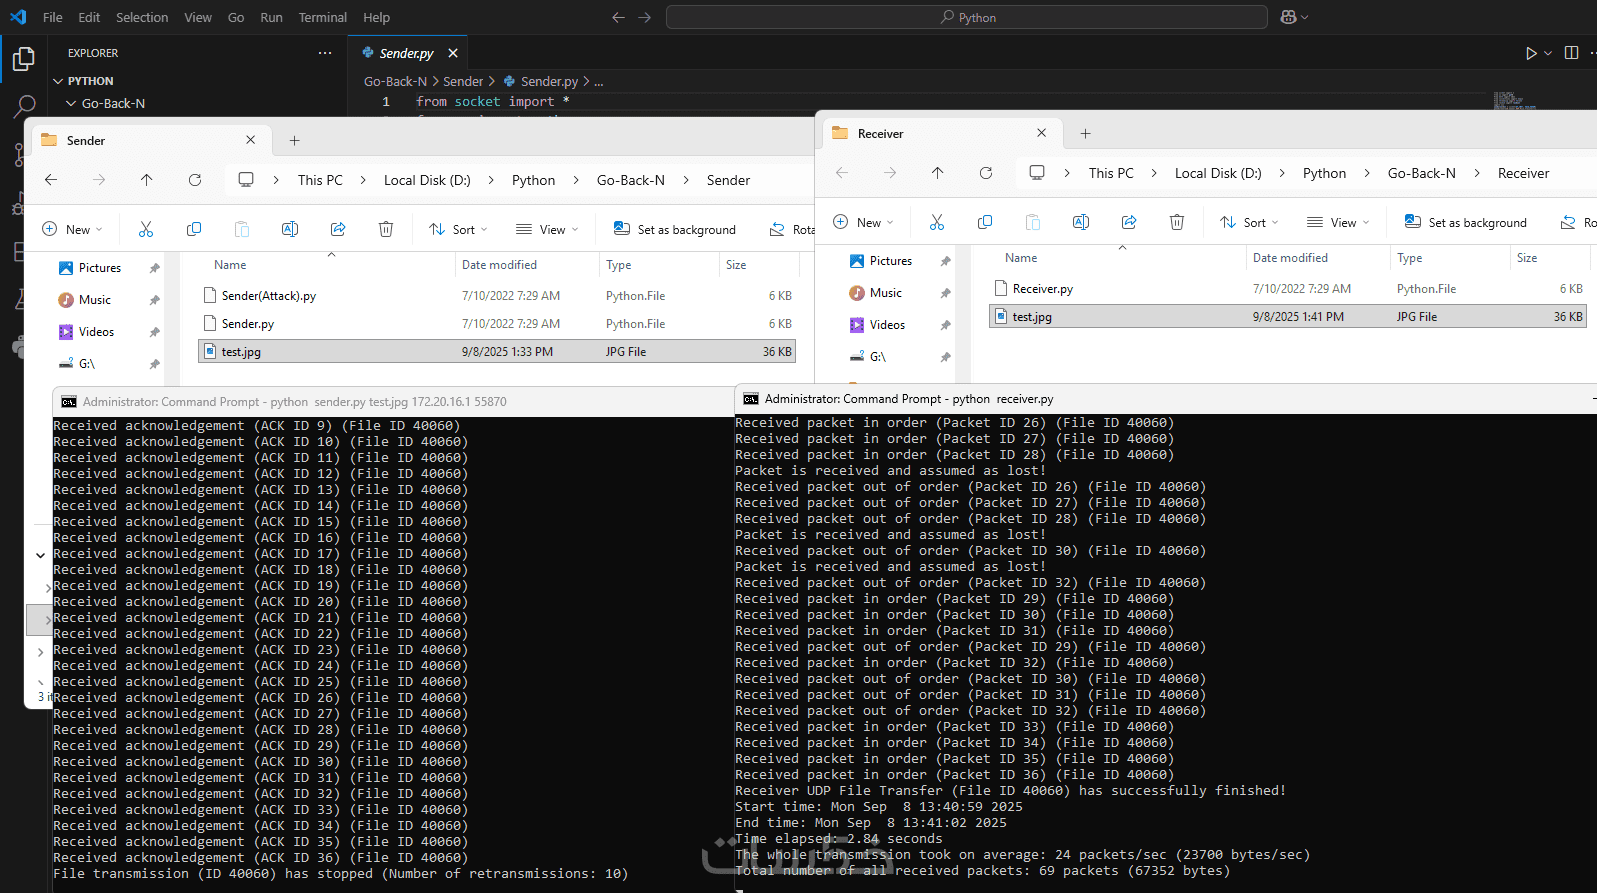Click Up arrow in Sender window navigation
This screenshot has width=1597, height=893.
click(x=147, y=180)
